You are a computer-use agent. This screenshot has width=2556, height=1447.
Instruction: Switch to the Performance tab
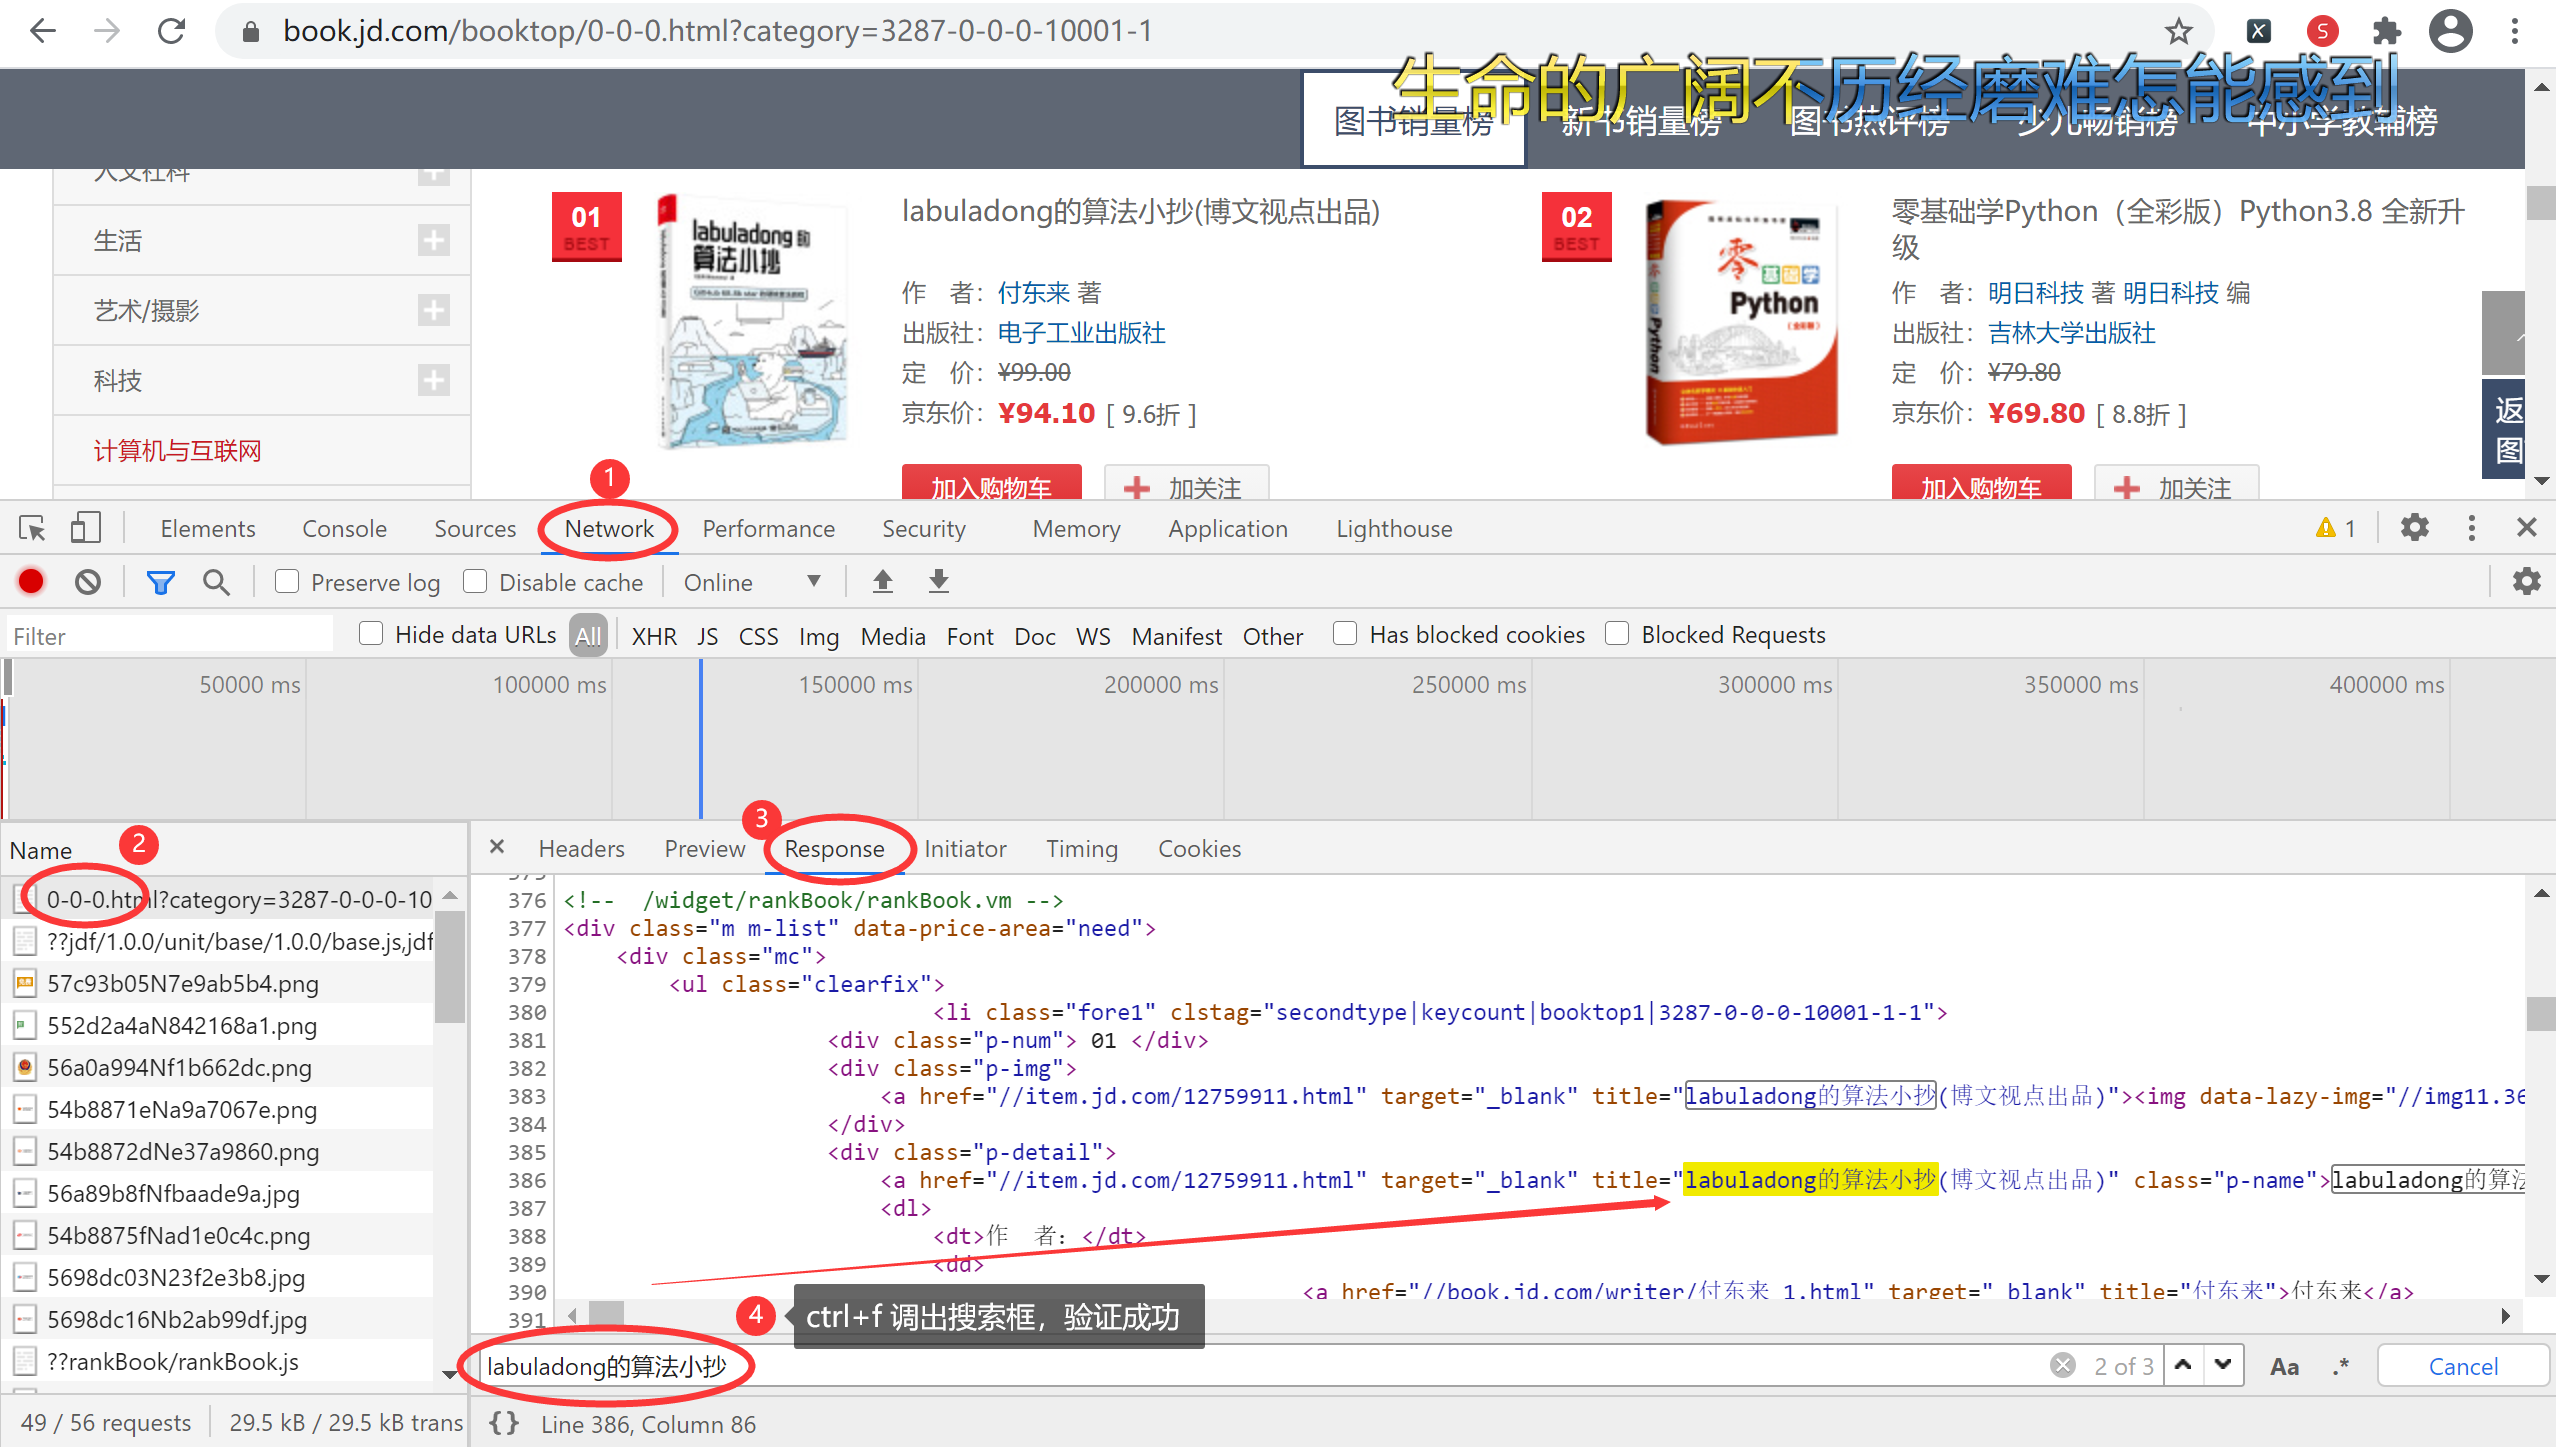pos(768,528)
